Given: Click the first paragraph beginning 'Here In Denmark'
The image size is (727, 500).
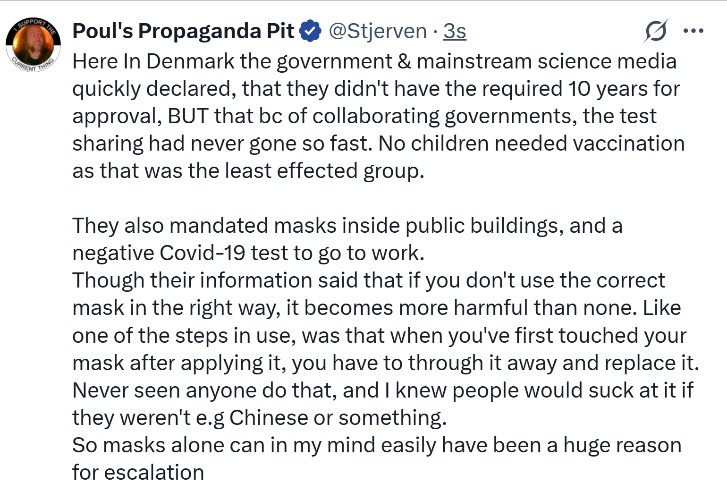Looking at the screenshot, I should click(378, 116).
